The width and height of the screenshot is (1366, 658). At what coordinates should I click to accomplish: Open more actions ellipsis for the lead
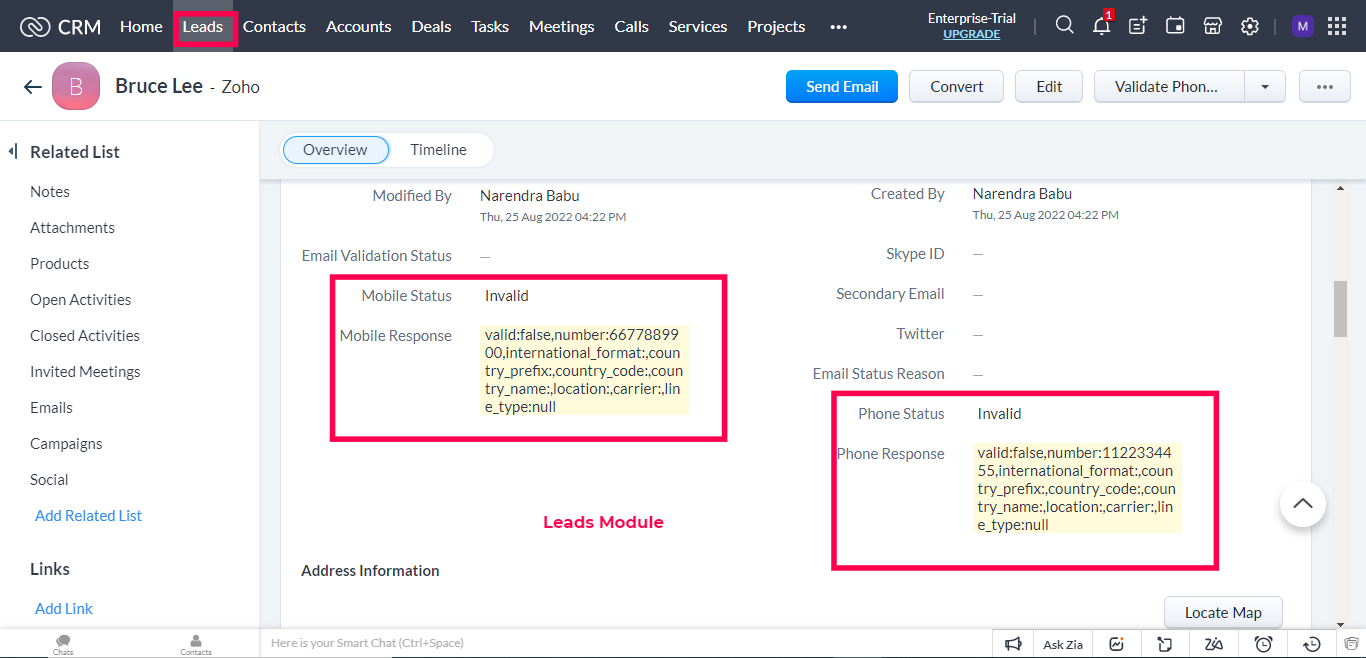point(1325,87)
